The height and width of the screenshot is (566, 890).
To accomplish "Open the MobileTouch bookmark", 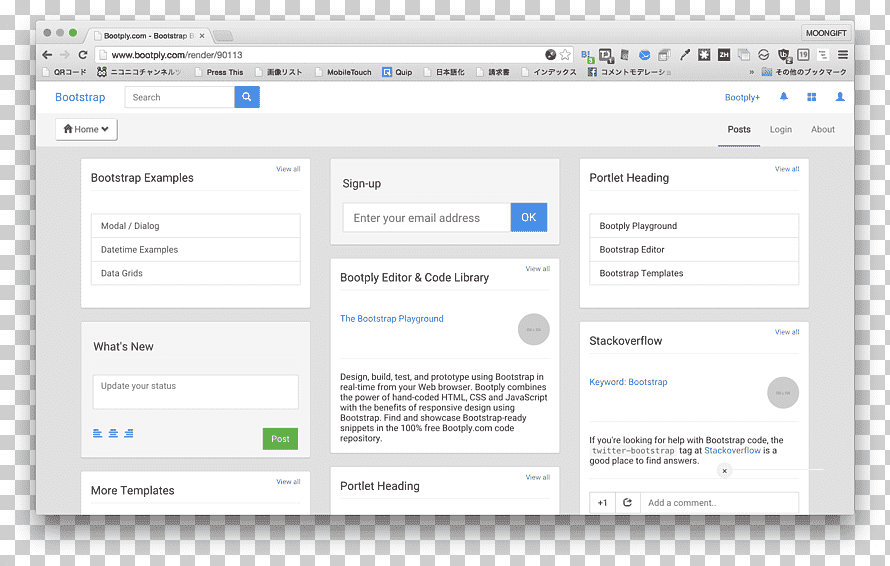I will tap(343, 72).
